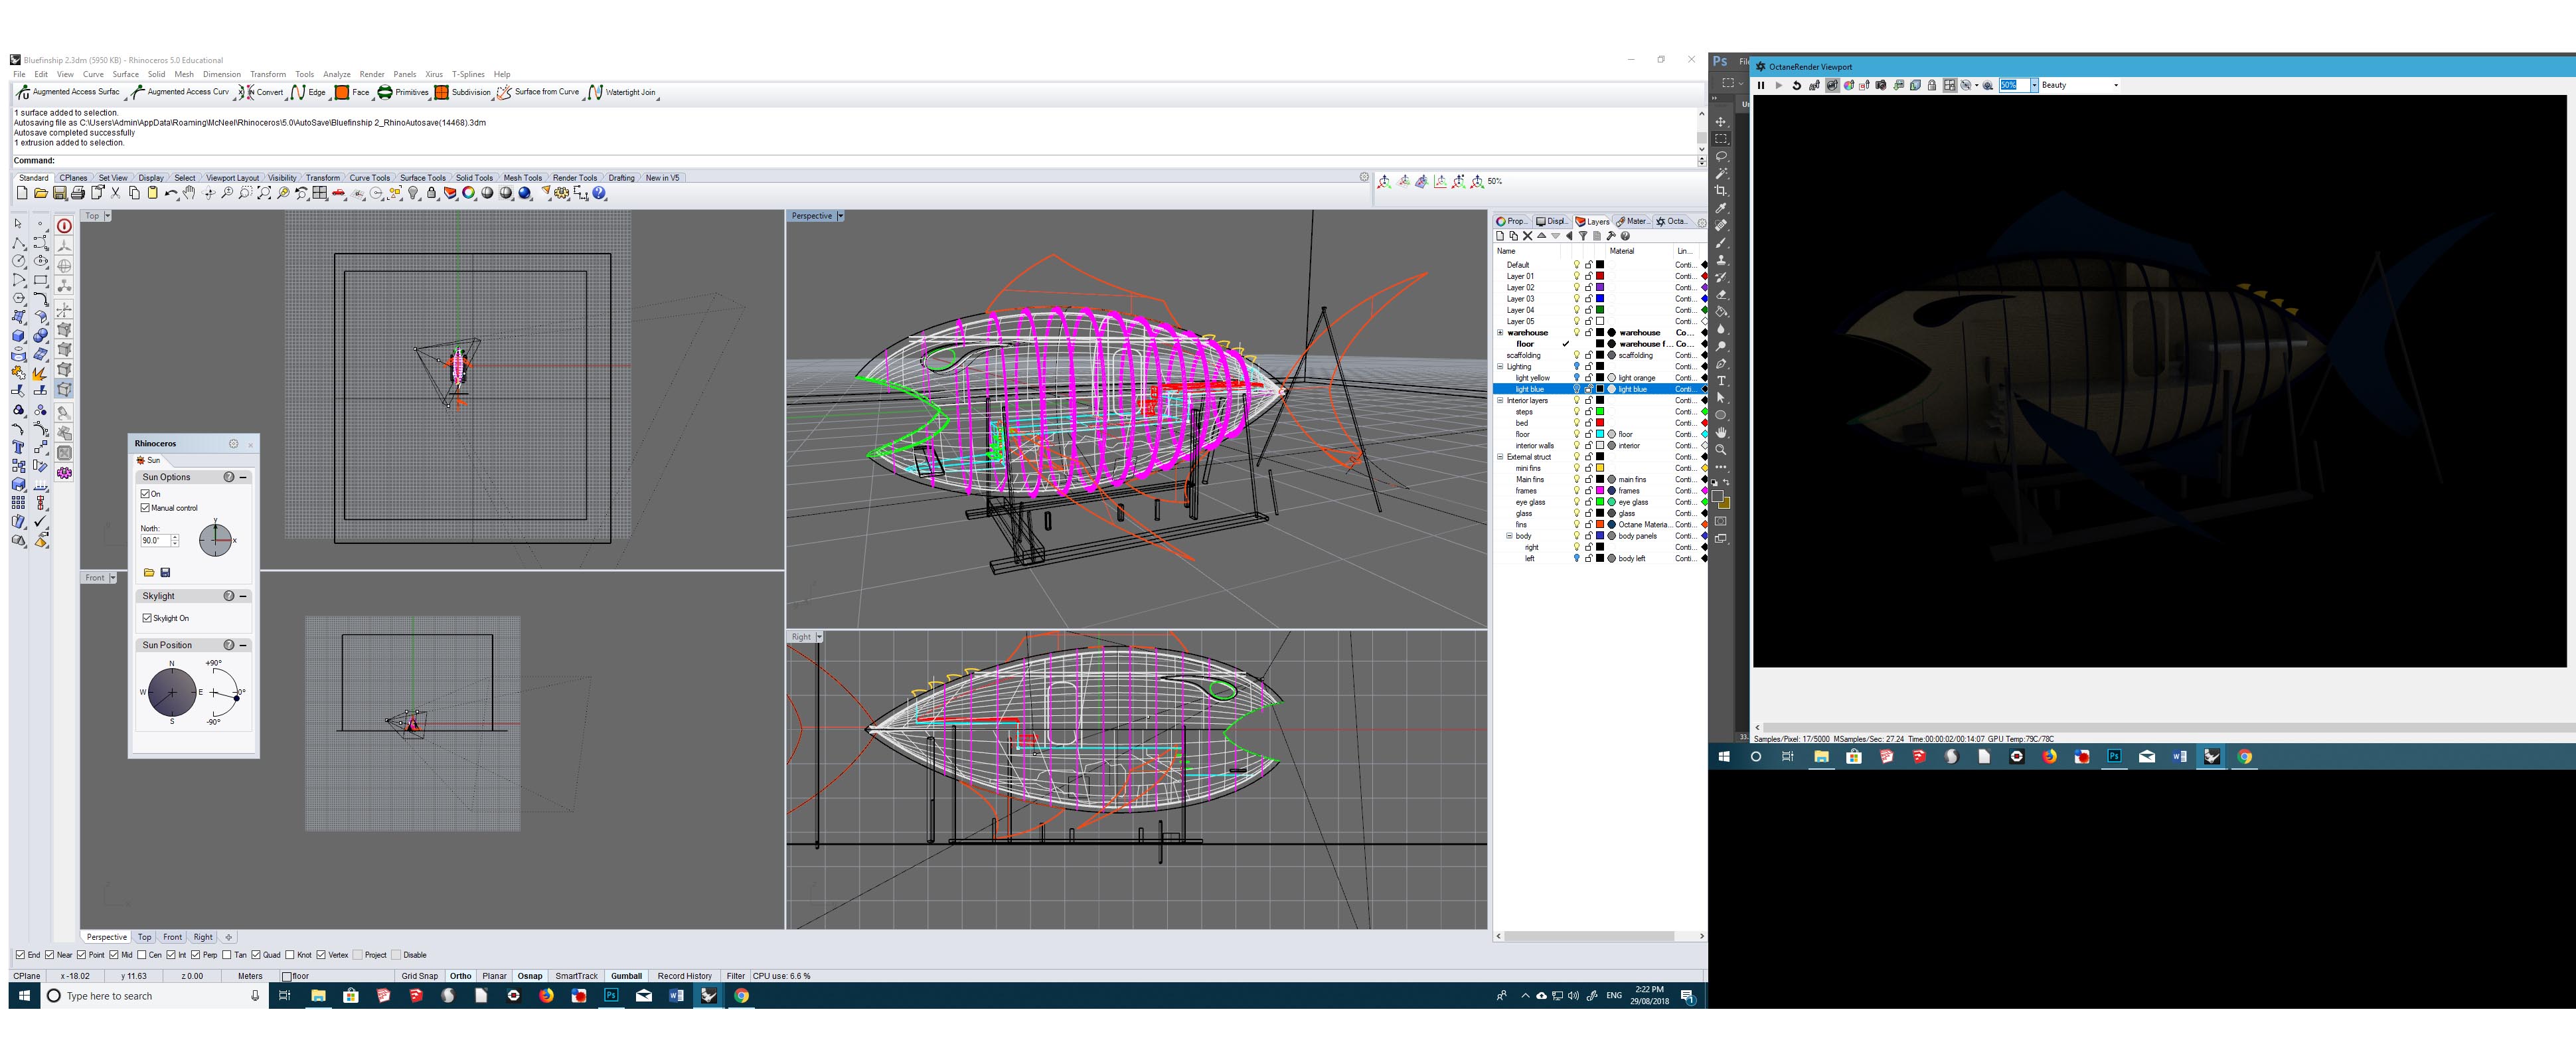Select the Text object tool

[x=18, y=447]
